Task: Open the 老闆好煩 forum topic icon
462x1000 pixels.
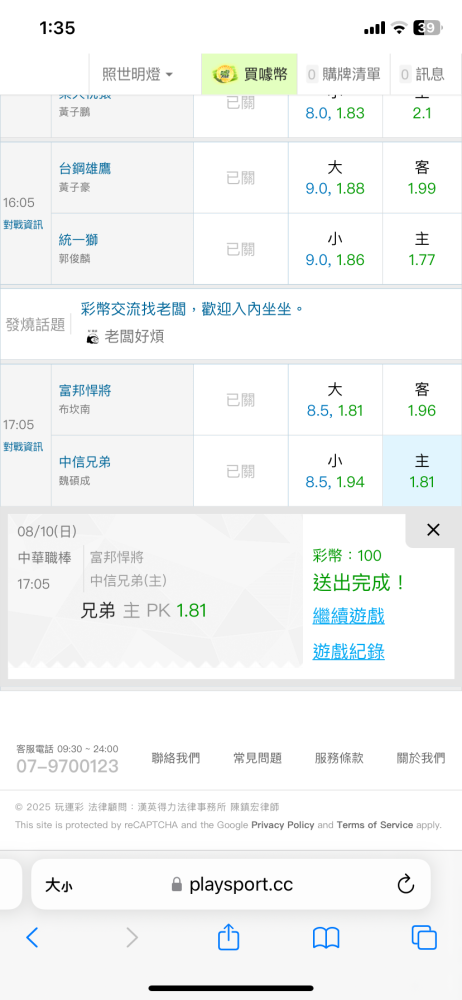Action: [x=92, y=337]
